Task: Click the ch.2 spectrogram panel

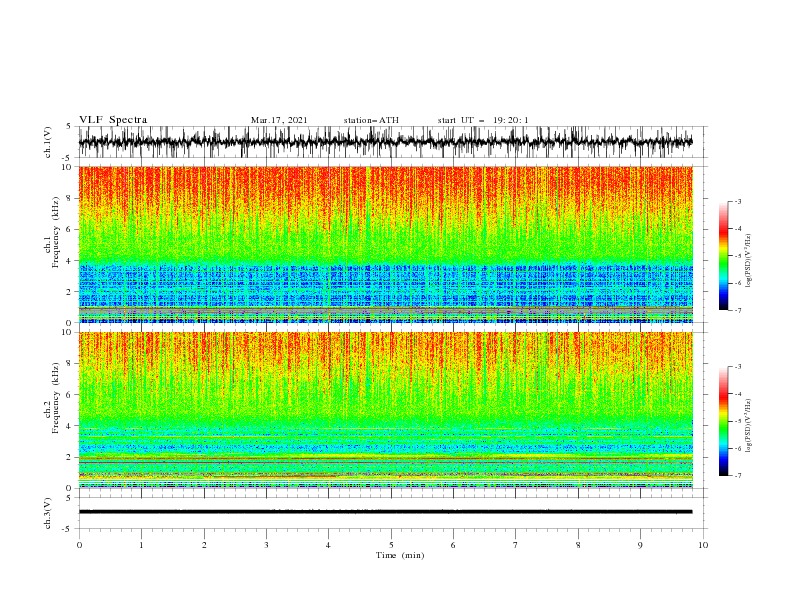Action: tap(385, 410)
